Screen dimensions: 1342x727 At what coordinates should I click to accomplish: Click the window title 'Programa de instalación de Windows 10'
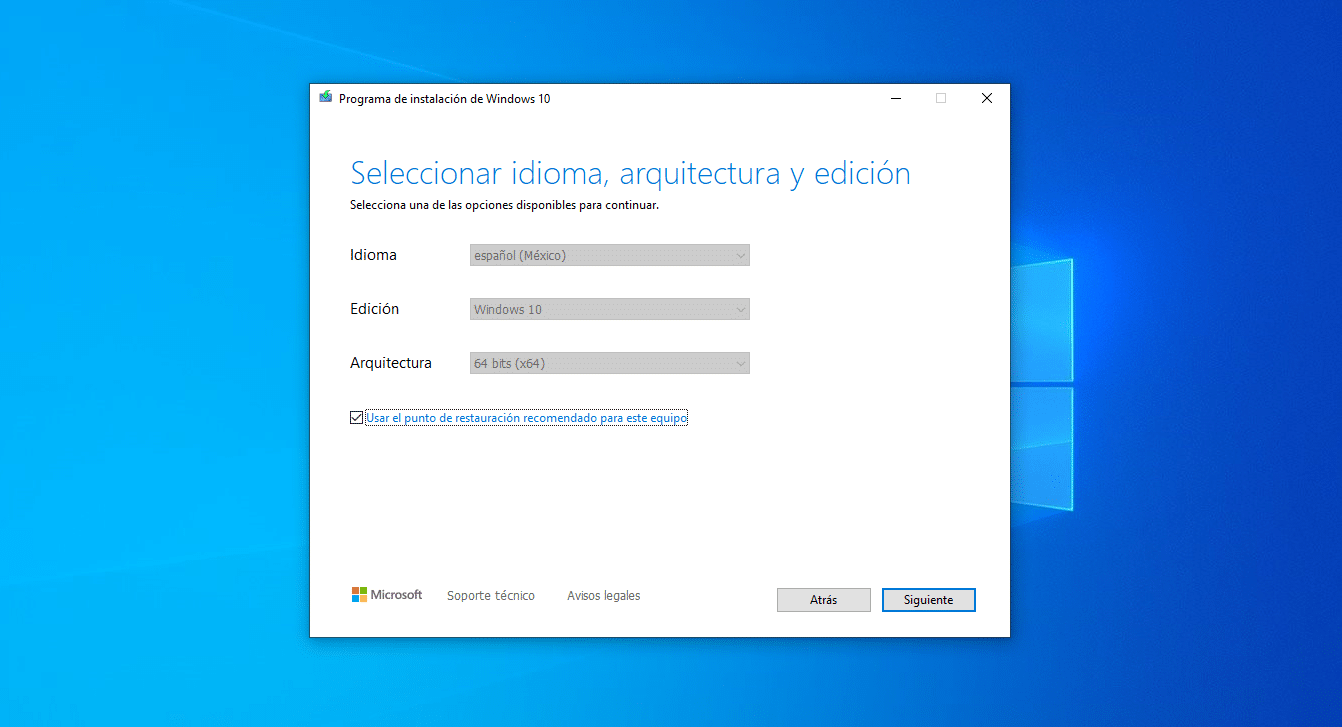point(444,99)
